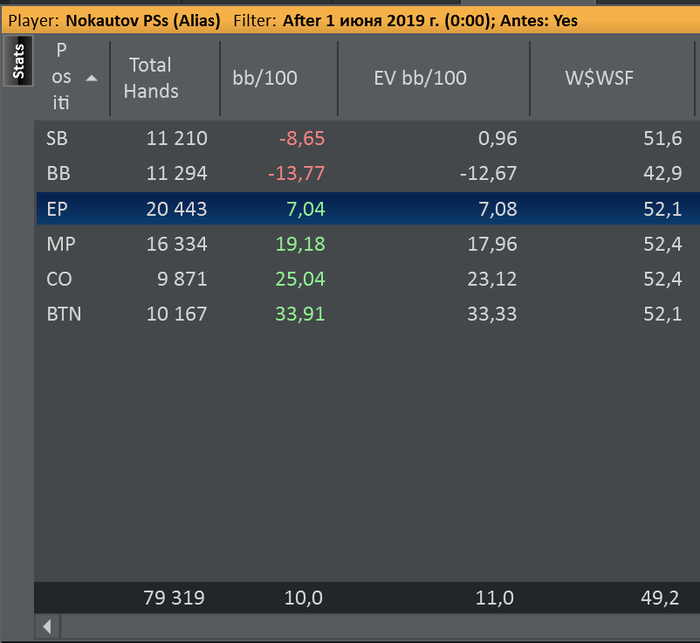Sort by Total Hands column header

click(150, 78)
